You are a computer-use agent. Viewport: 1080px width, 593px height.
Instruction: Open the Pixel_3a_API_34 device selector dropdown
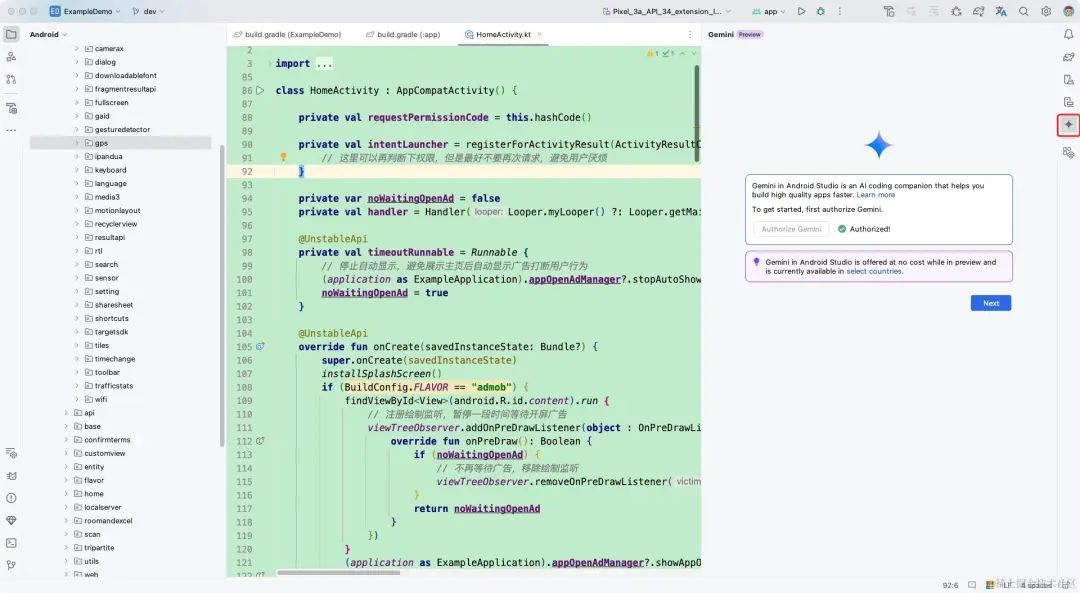pos(667,11)
